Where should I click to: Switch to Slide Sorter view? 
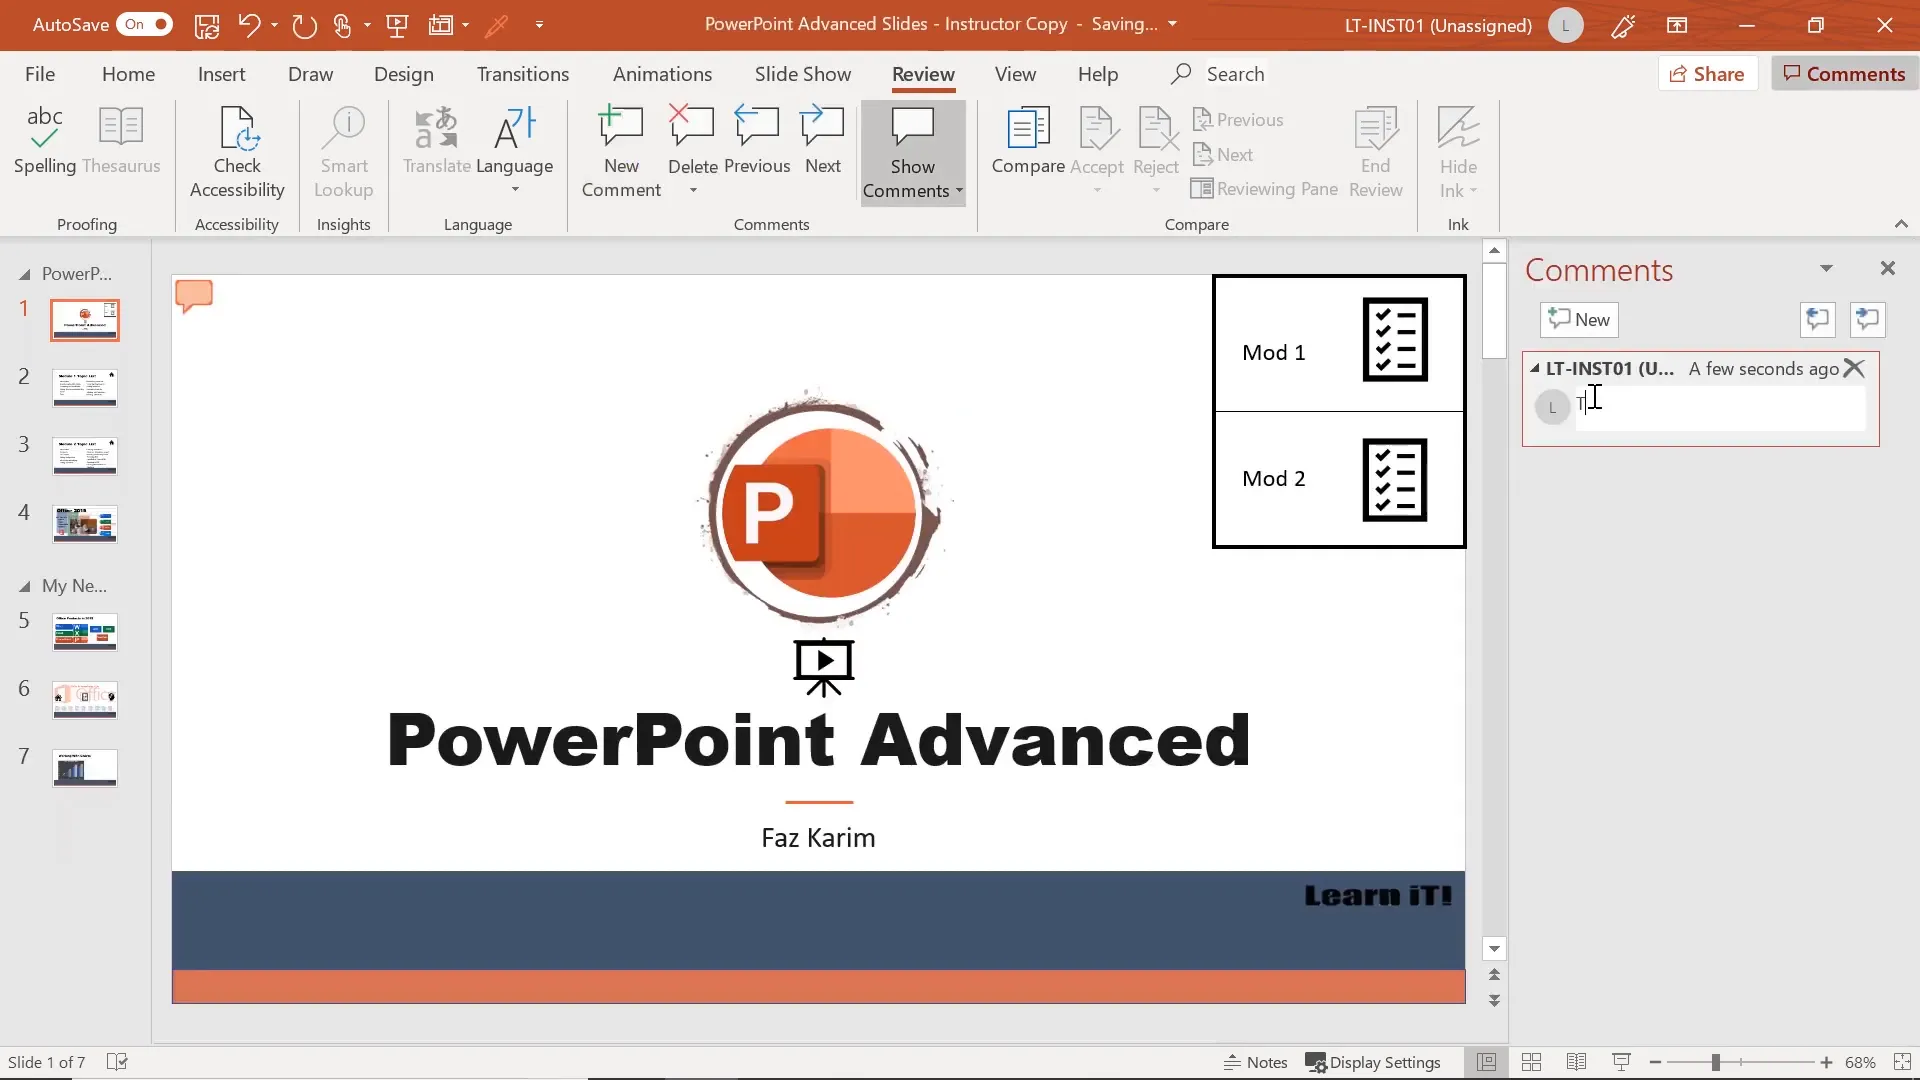[x=1531, y=1062]
